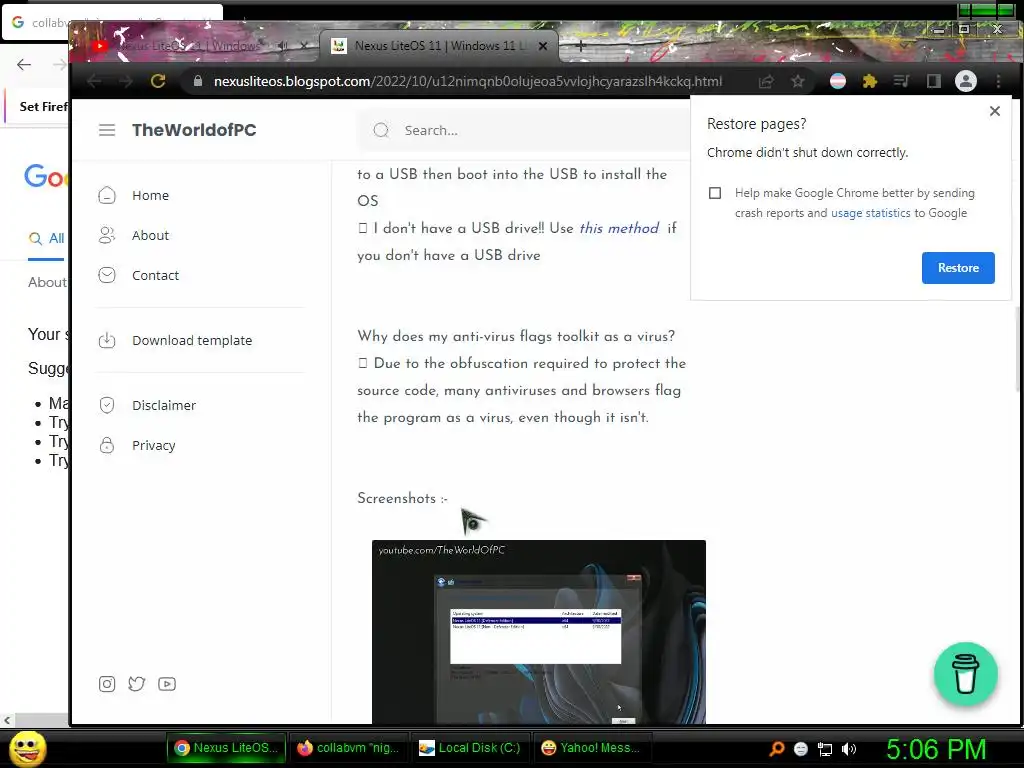Viewport: 1024px width, 768px height.
Task: Close the Nexus LiteOS 11 blog tab
Action: (543, 46)
